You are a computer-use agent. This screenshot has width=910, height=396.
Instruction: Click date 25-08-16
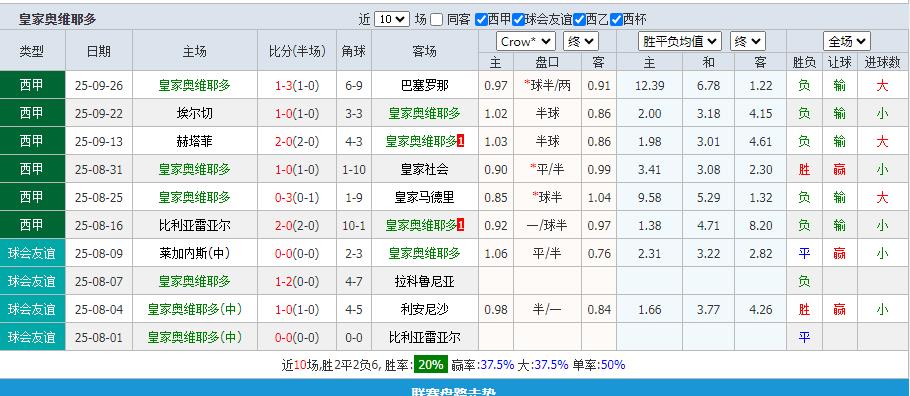pyautogui.click(x=99, y=225)
